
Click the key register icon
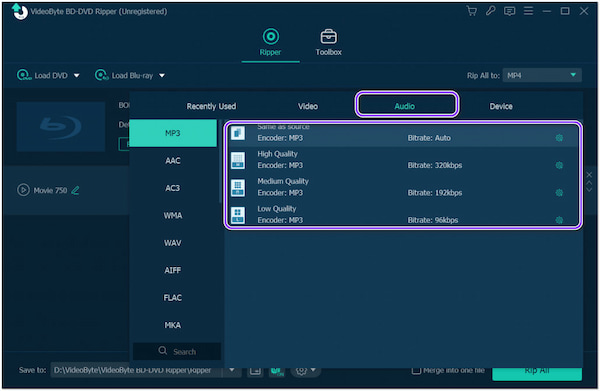click(490, 11)
